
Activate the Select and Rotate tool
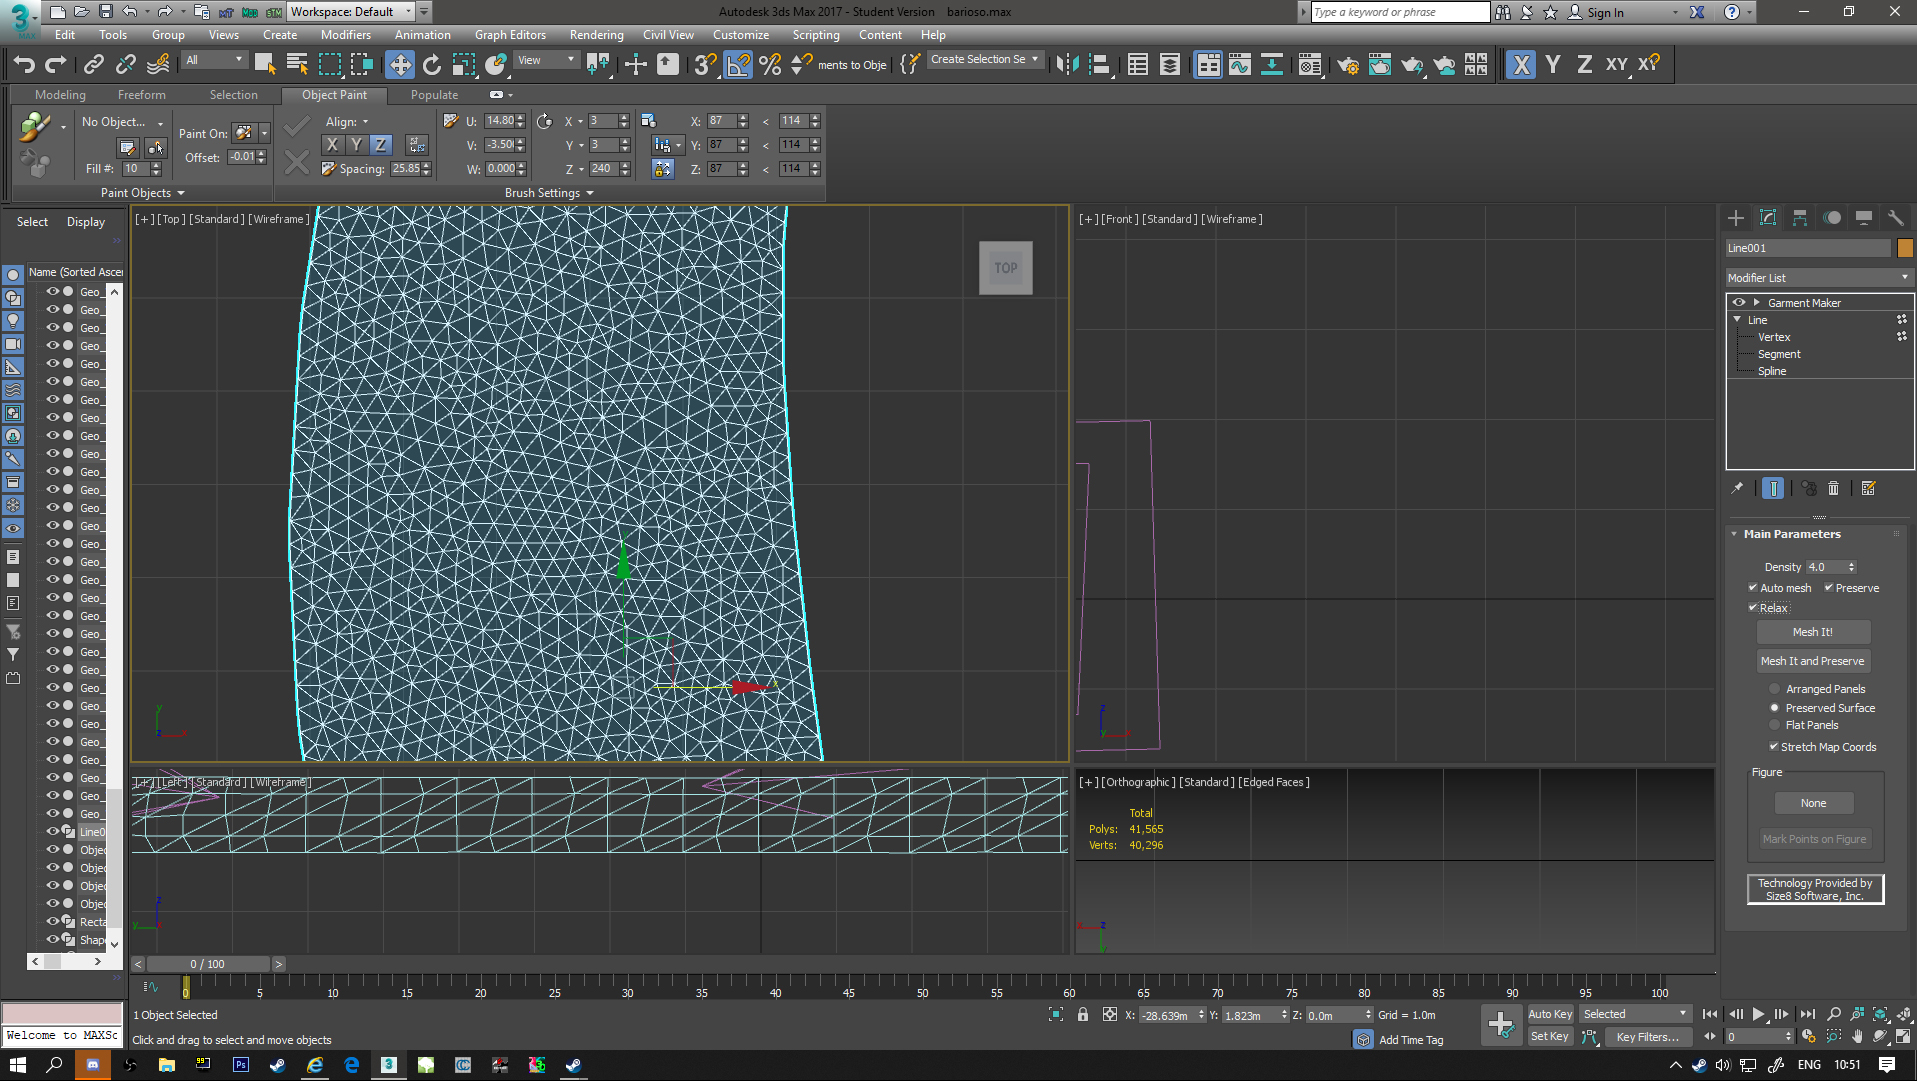(432, 65)
